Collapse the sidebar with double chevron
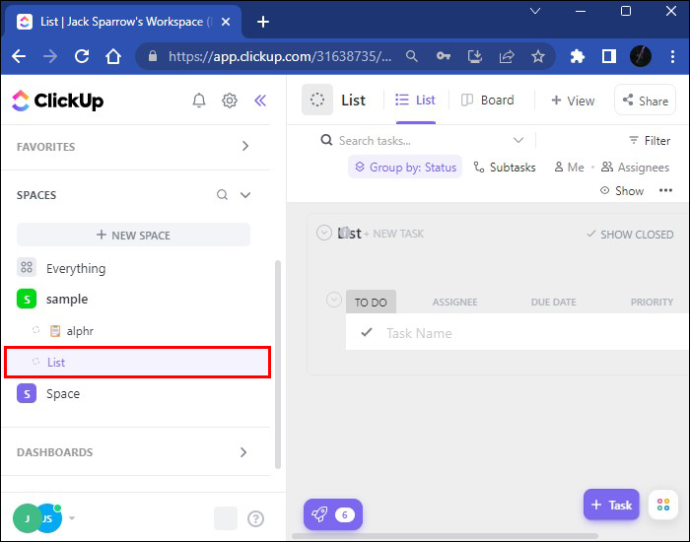Screen dimensions: 690x542 pyautogui.click(x=260, y=100)
